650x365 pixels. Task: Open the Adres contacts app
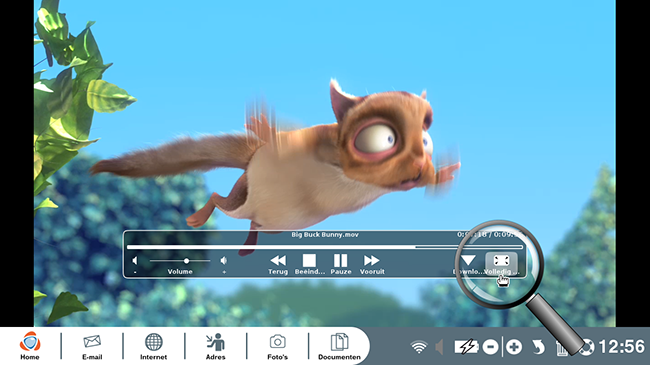[216, 346]
